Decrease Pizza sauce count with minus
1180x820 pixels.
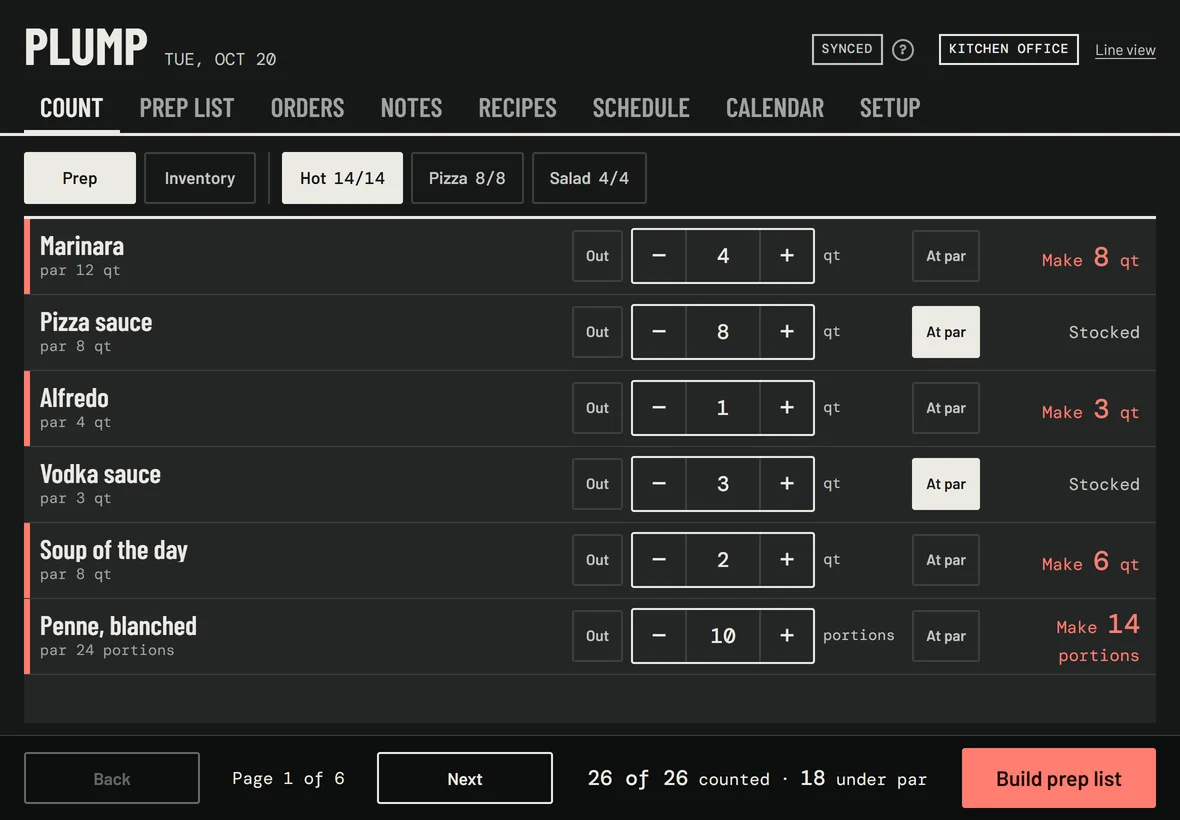pyautogui.click(x=658, y=332)
